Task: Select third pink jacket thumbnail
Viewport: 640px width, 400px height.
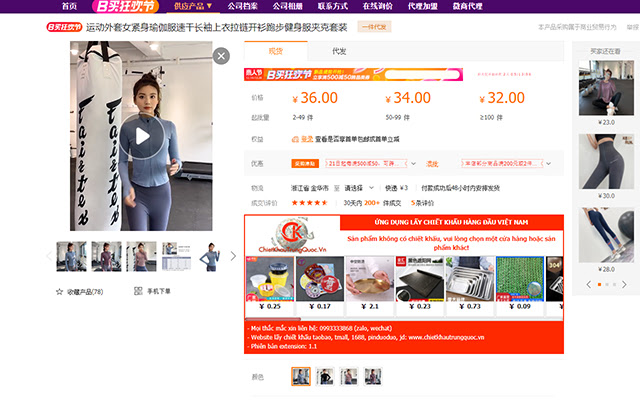Action: click(141, 256)
